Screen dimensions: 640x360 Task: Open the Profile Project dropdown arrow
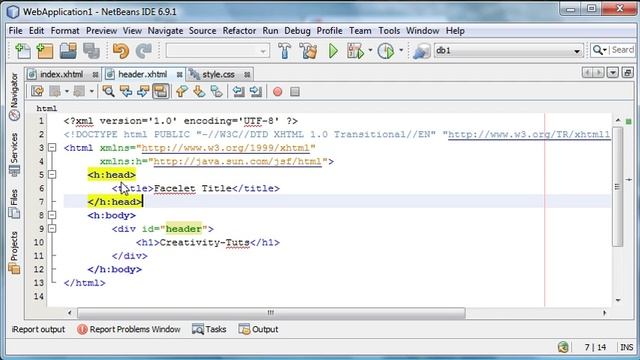tap(401, 51)
